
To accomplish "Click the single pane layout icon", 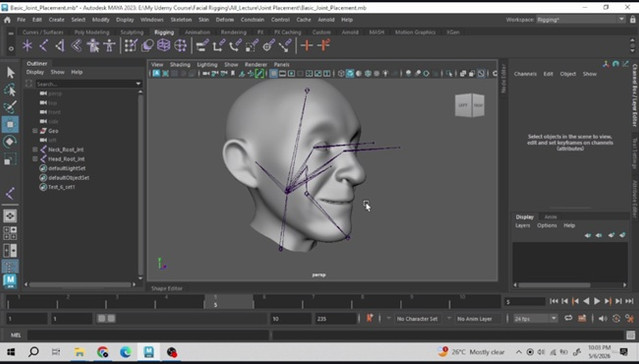I will (x=10, y=216).
